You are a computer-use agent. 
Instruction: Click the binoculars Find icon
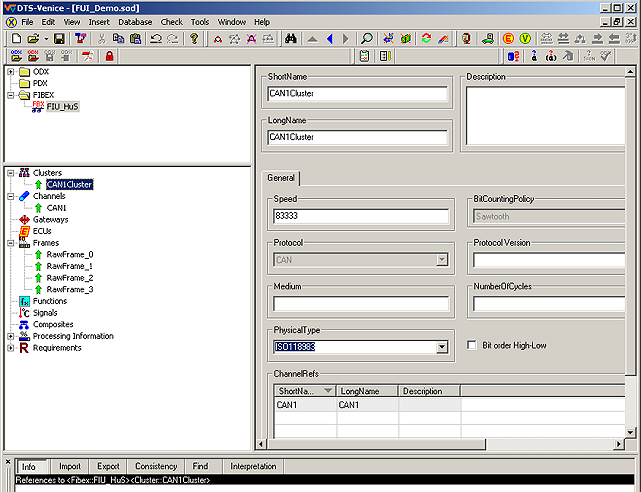coord(291,39)
